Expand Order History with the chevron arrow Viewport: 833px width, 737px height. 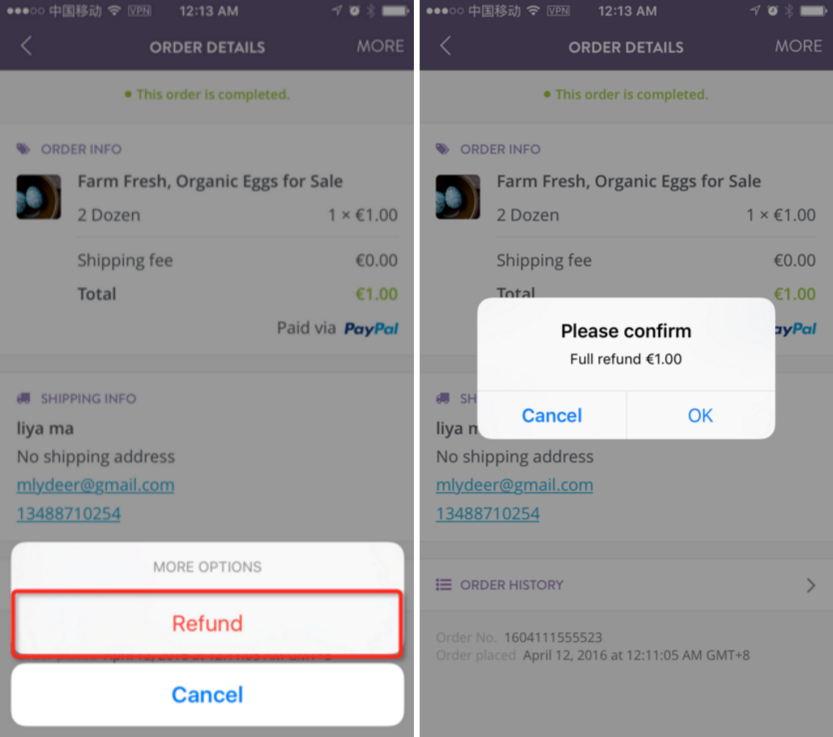(x=810, y=585)
